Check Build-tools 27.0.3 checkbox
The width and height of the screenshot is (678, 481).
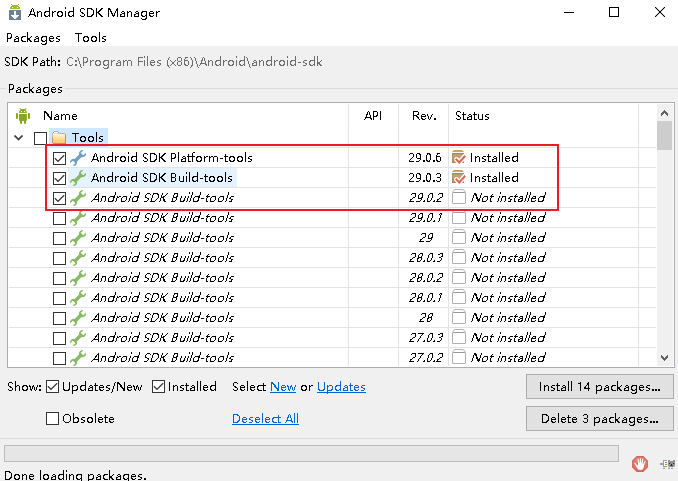point(59,338)
